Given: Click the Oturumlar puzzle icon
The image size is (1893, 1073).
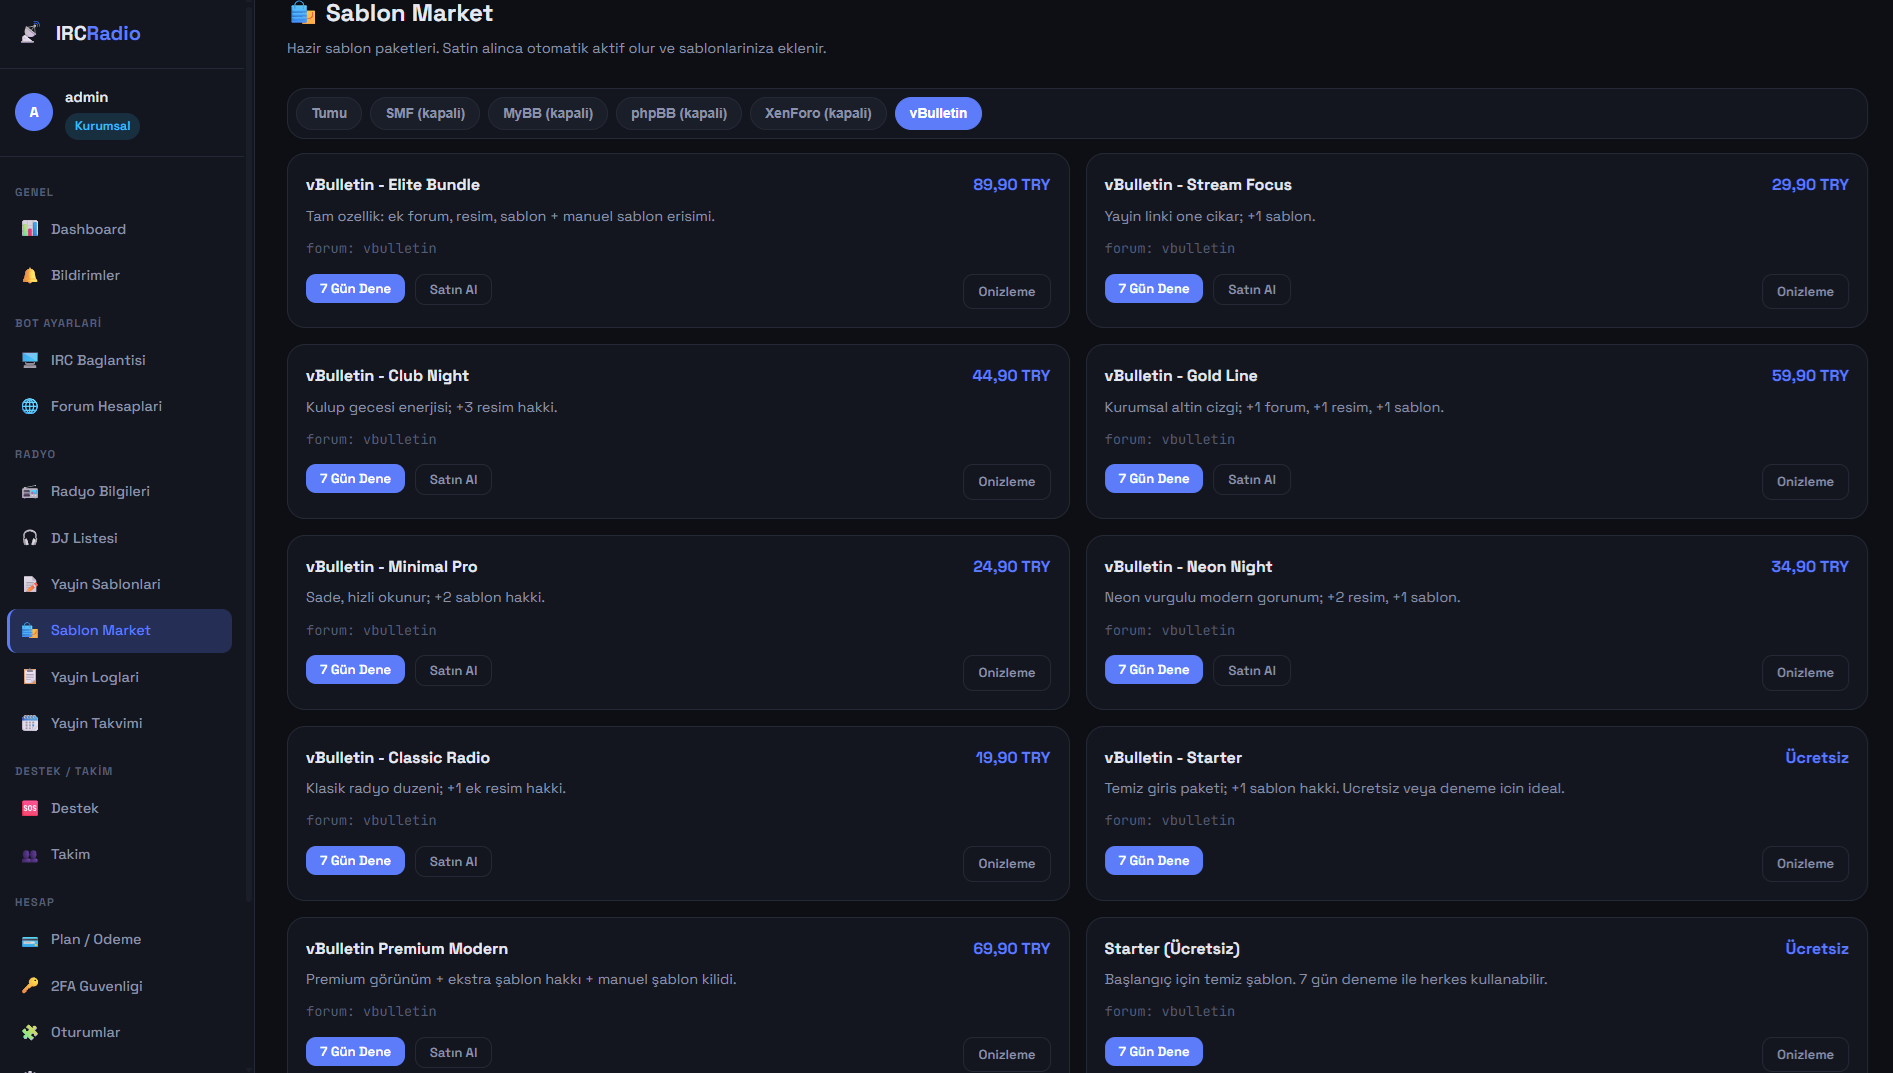Looking at the screenshot, I should (x=30, y=1032).
